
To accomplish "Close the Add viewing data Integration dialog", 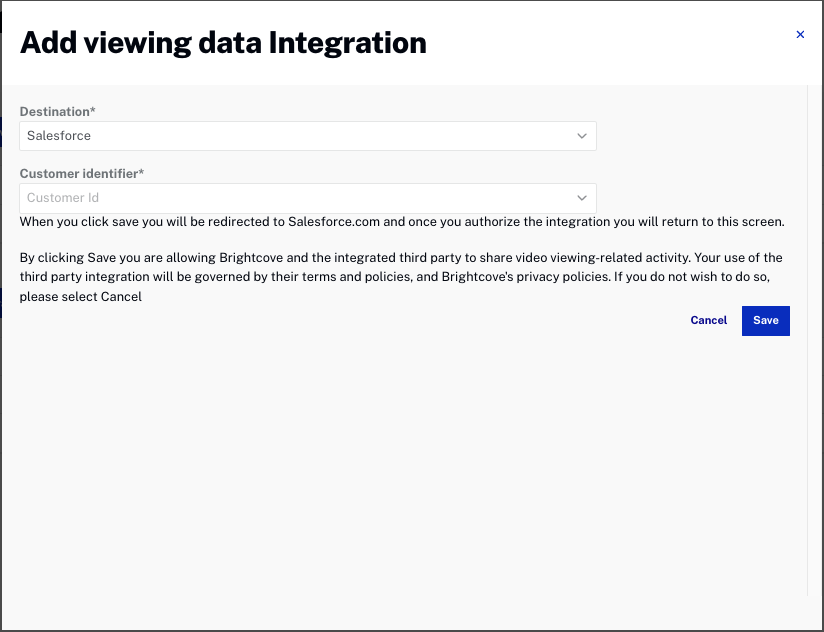I will pyautogui.click(x=800, y=34).
